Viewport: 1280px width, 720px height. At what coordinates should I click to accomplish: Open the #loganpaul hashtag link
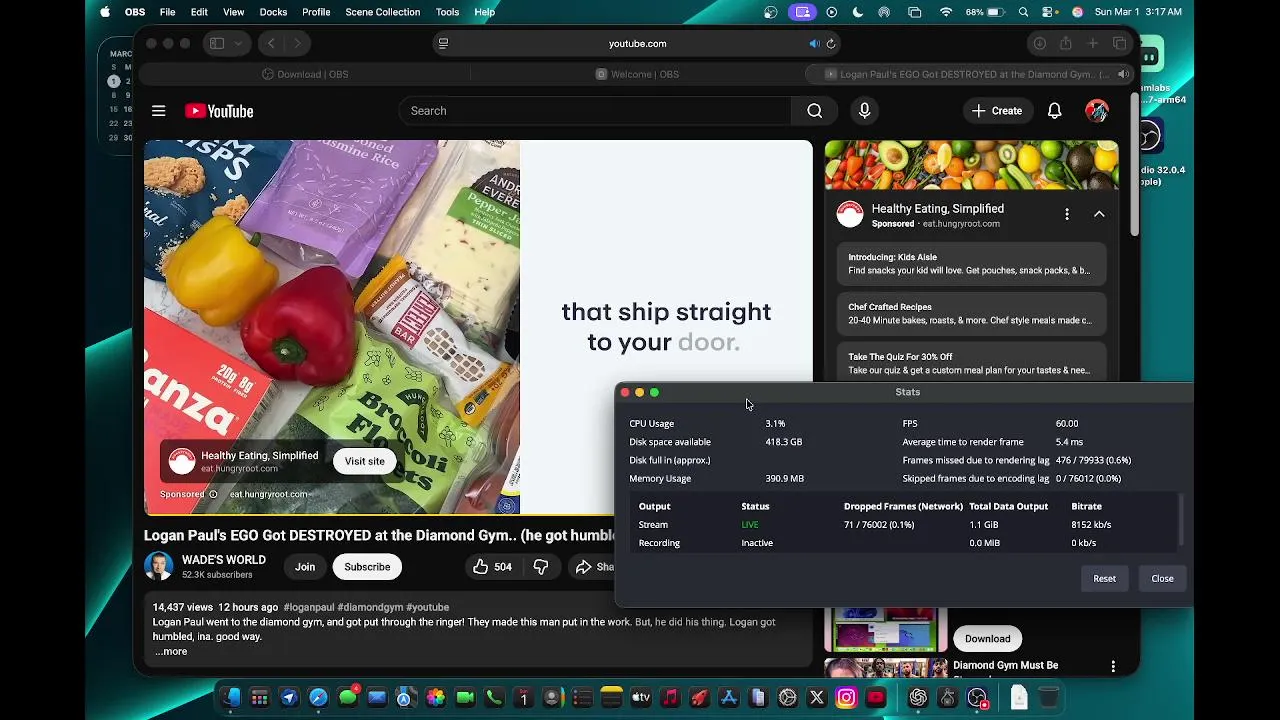point(309,607)
